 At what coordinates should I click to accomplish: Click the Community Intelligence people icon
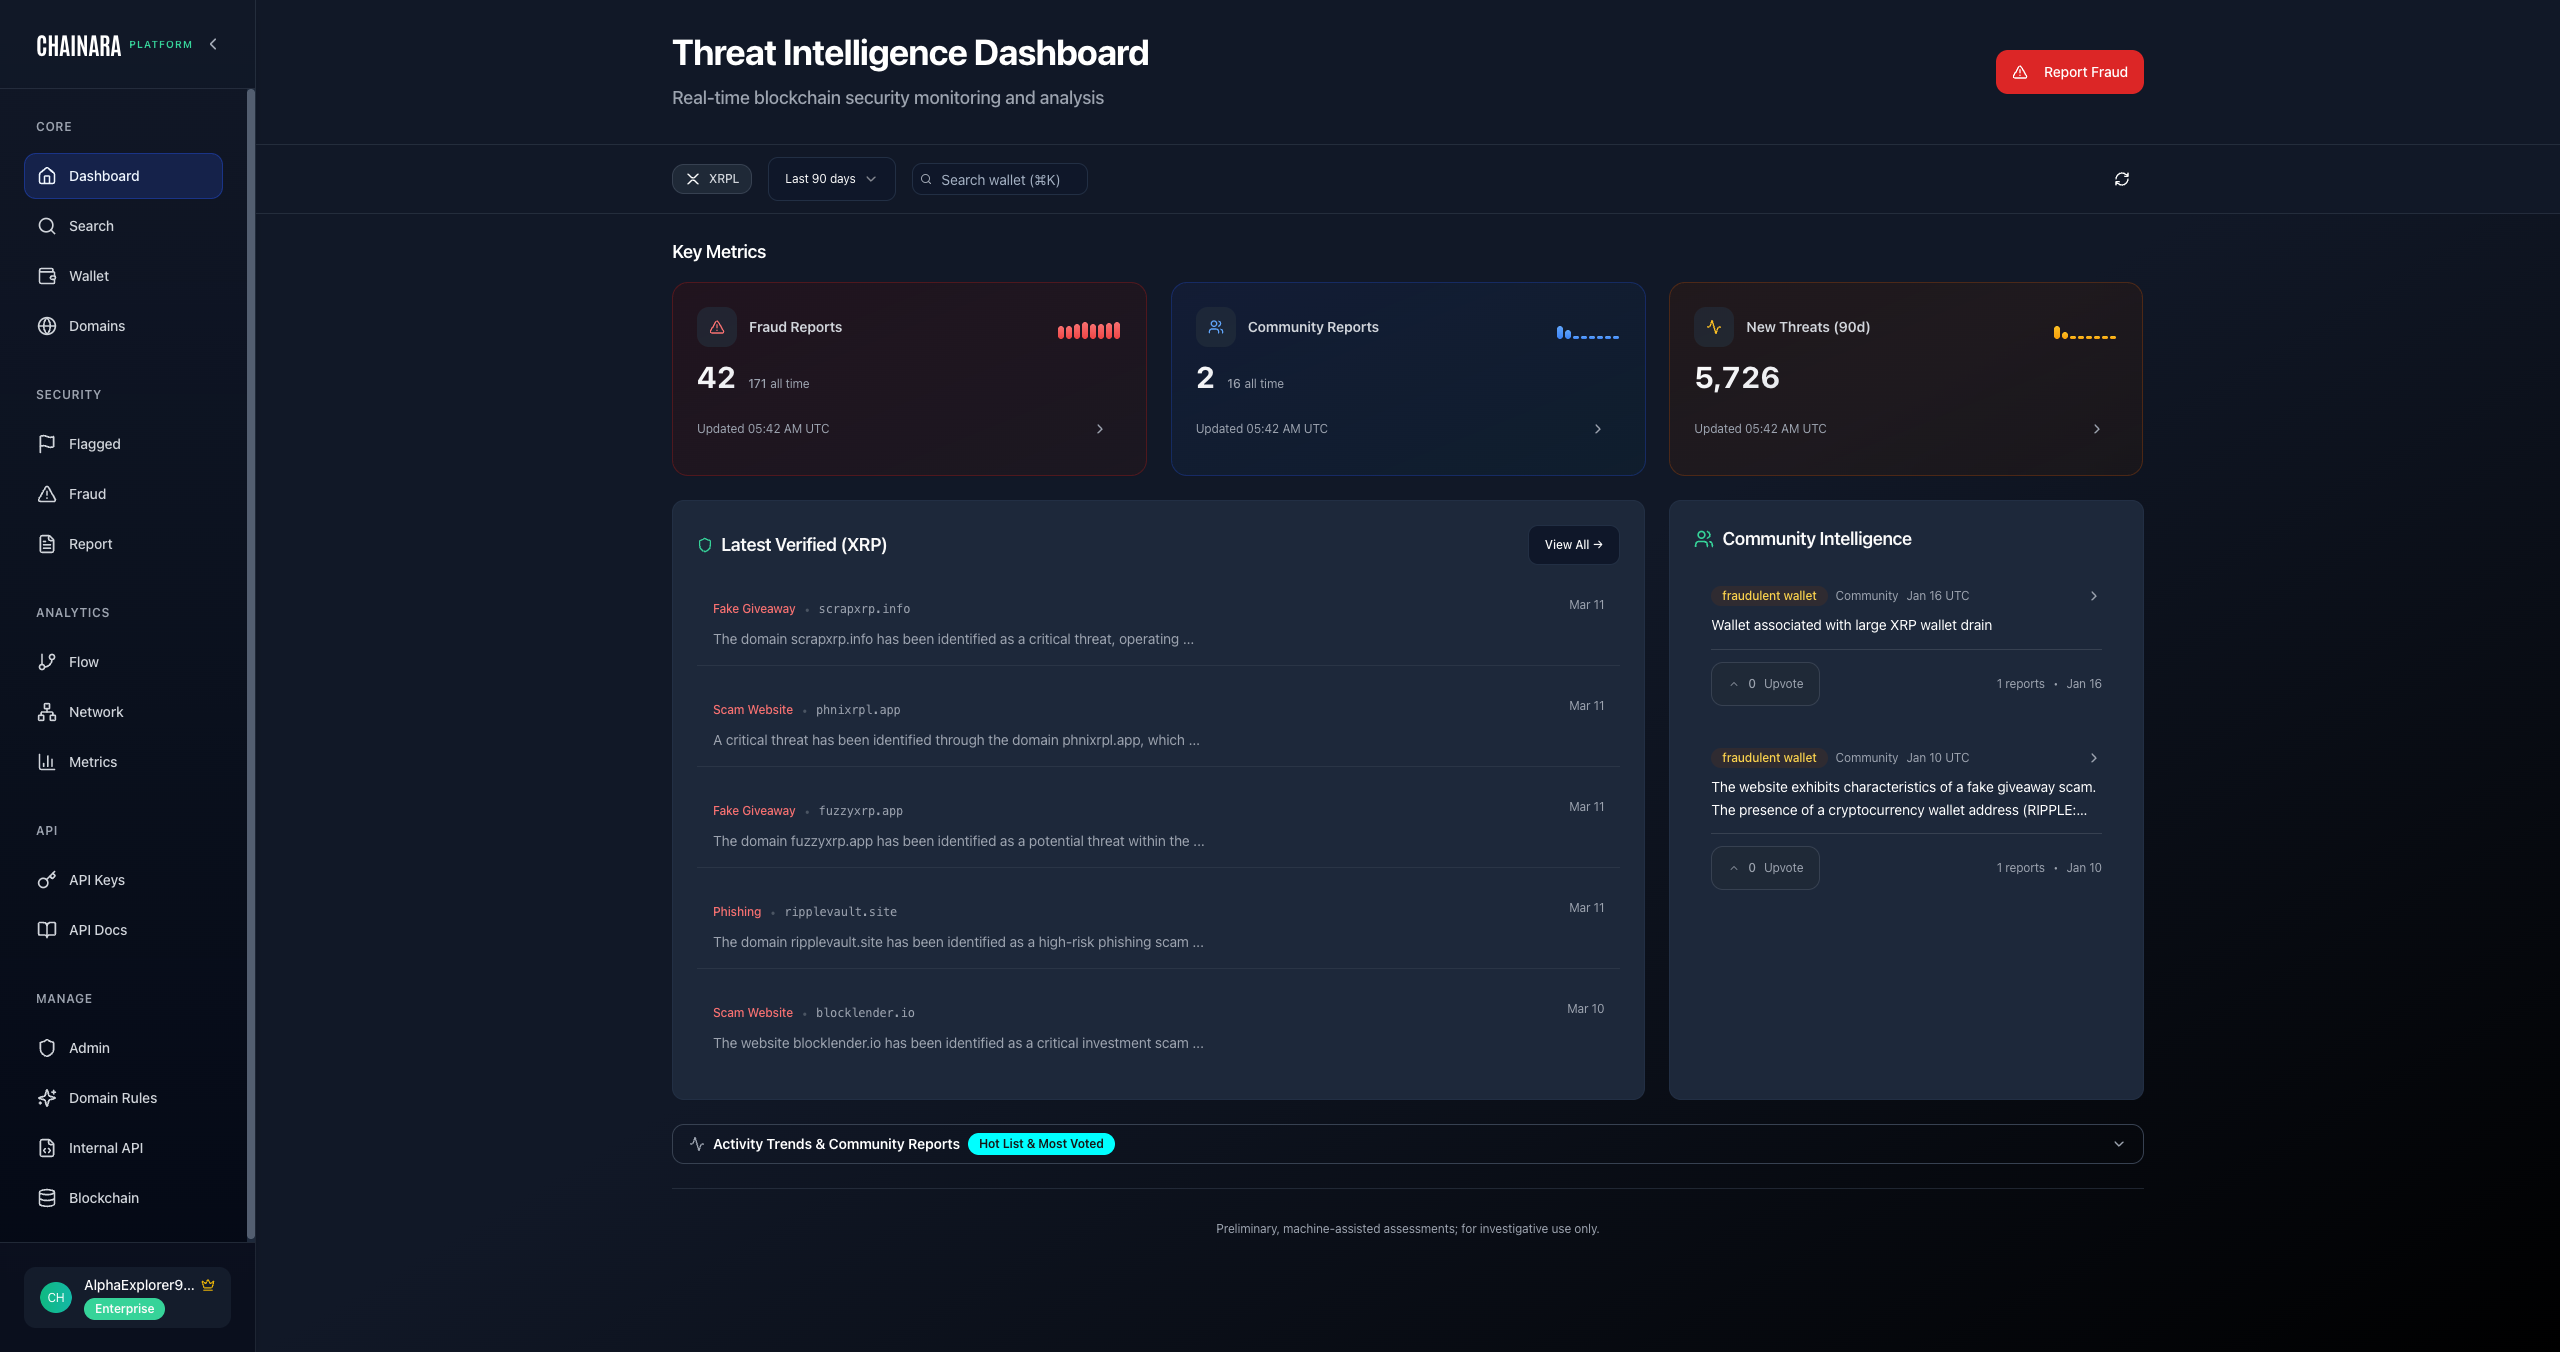click(1704, 539)
